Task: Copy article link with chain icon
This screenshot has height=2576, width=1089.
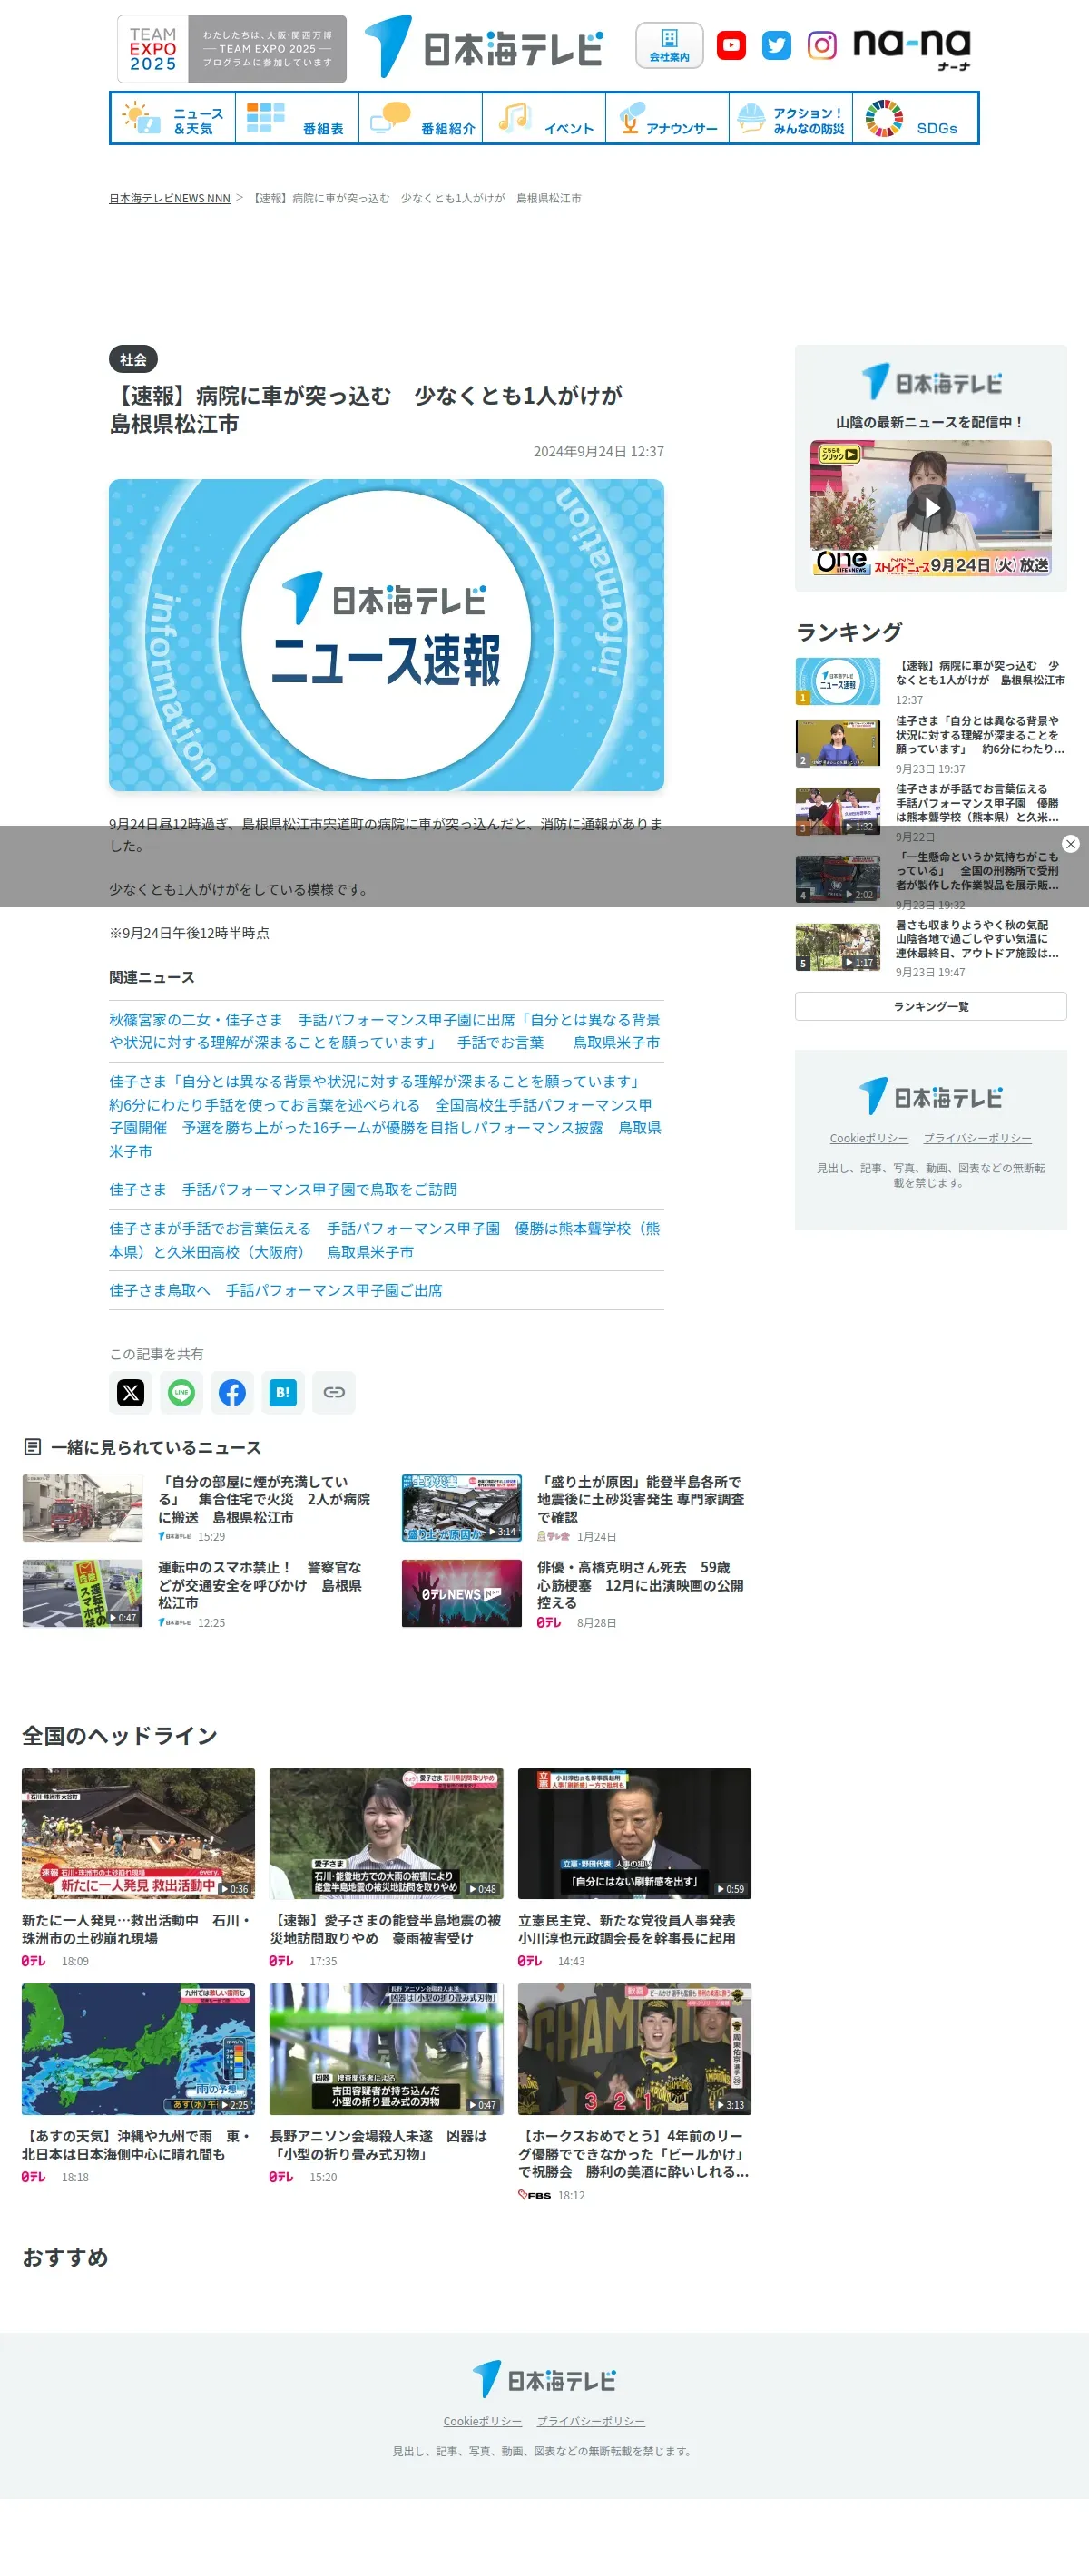Action: click(334, 1392)
